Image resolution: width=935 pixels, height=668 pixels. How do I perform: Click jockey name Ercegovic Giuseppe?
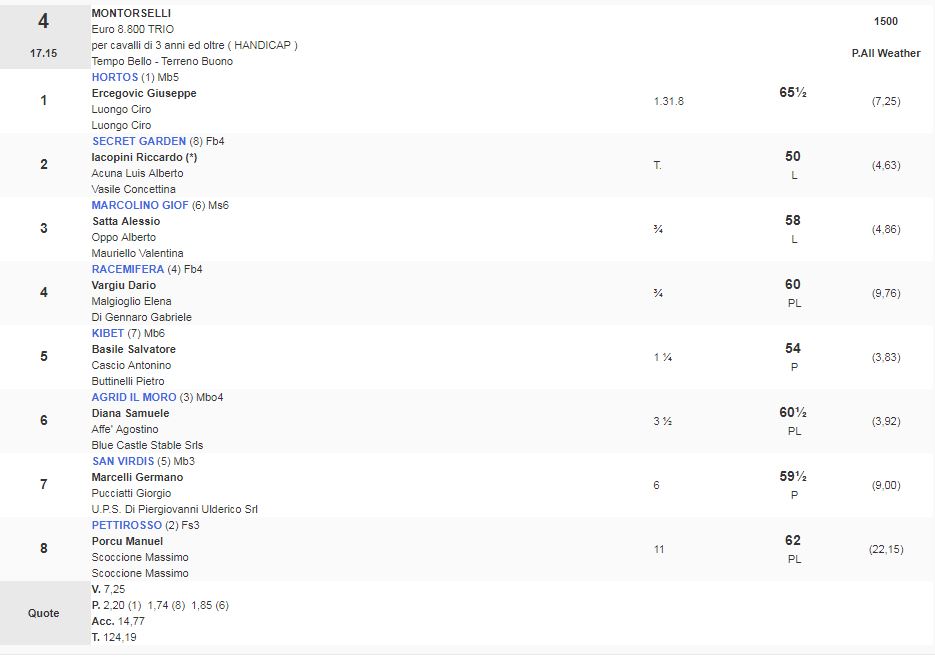(x=144, y=93)
